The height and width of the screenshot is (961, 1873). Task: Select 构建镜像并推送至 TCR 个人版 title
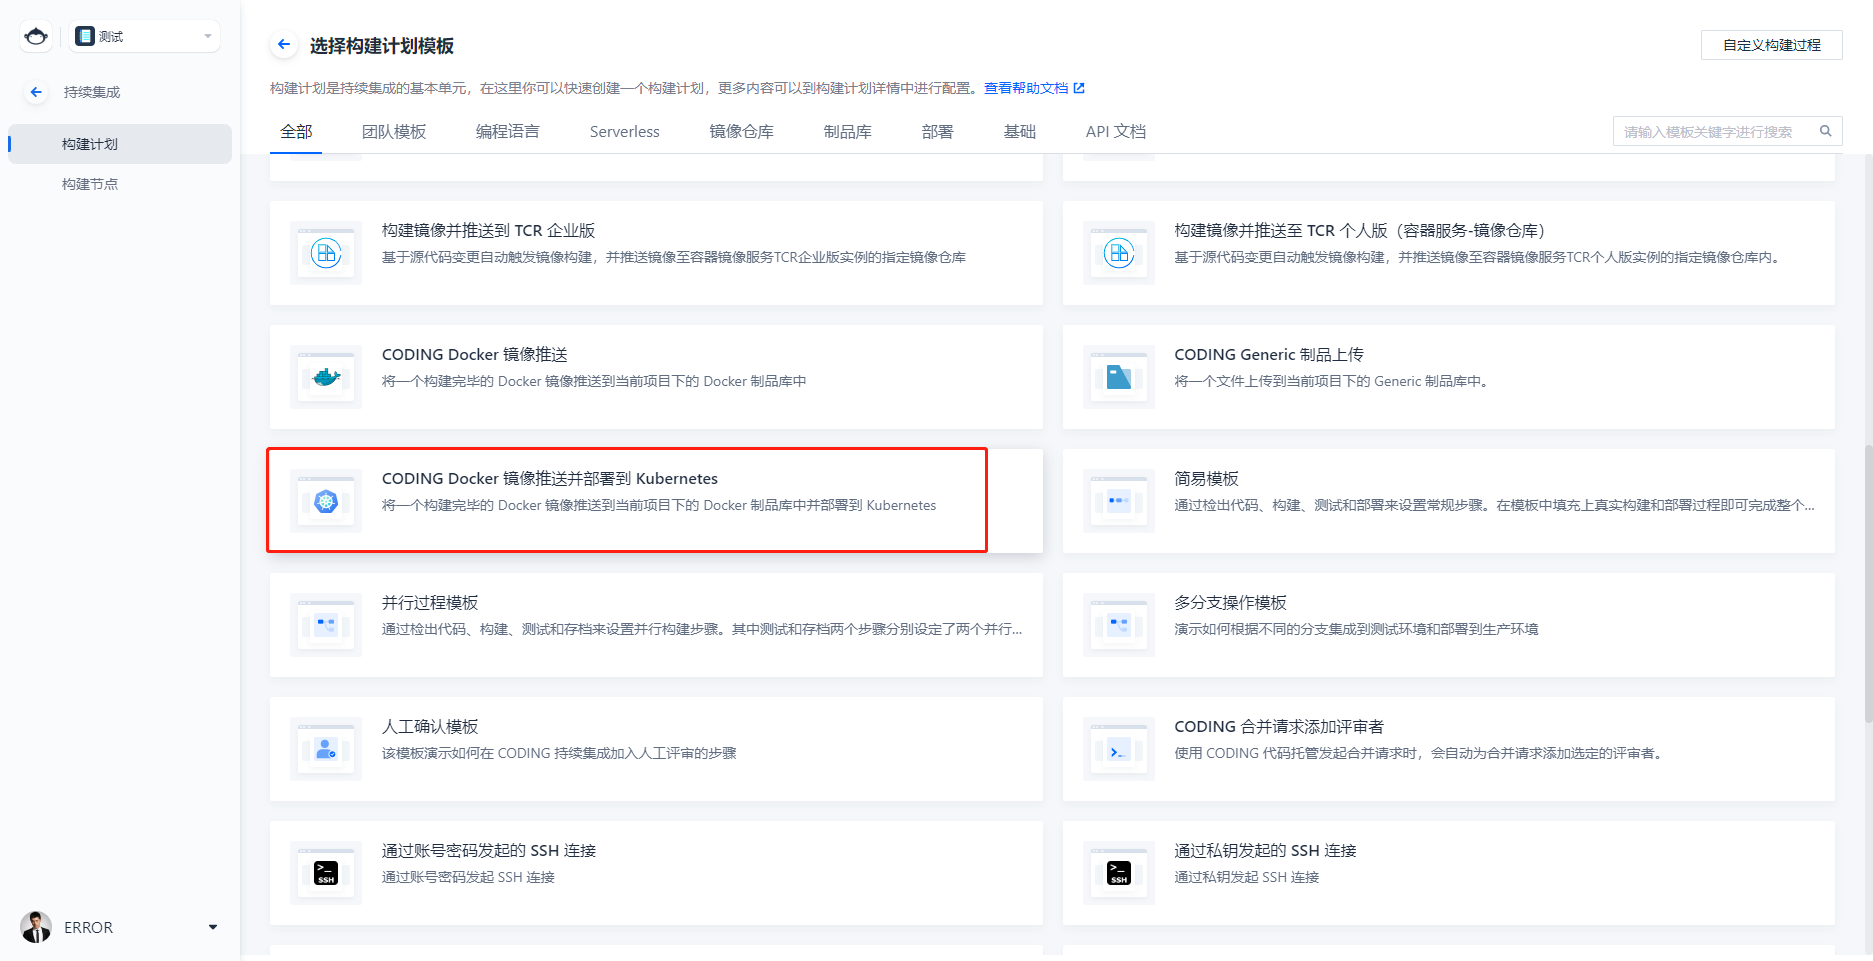[1360, 231]
